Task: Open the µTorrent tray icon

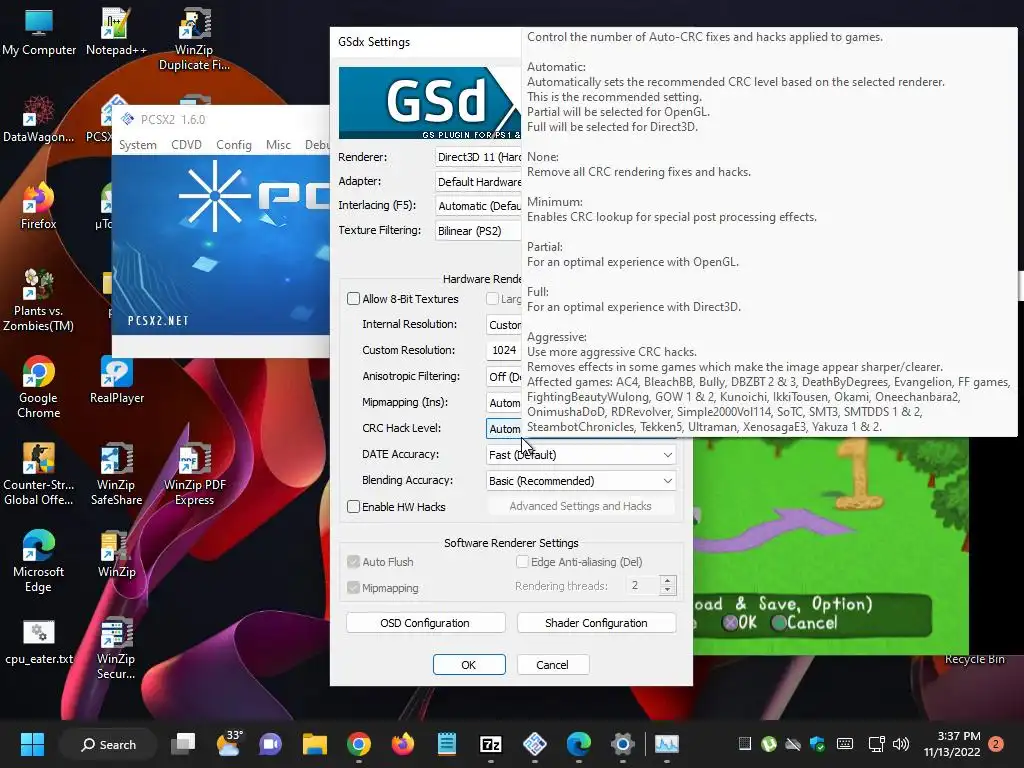Action: tap(769, 744)
